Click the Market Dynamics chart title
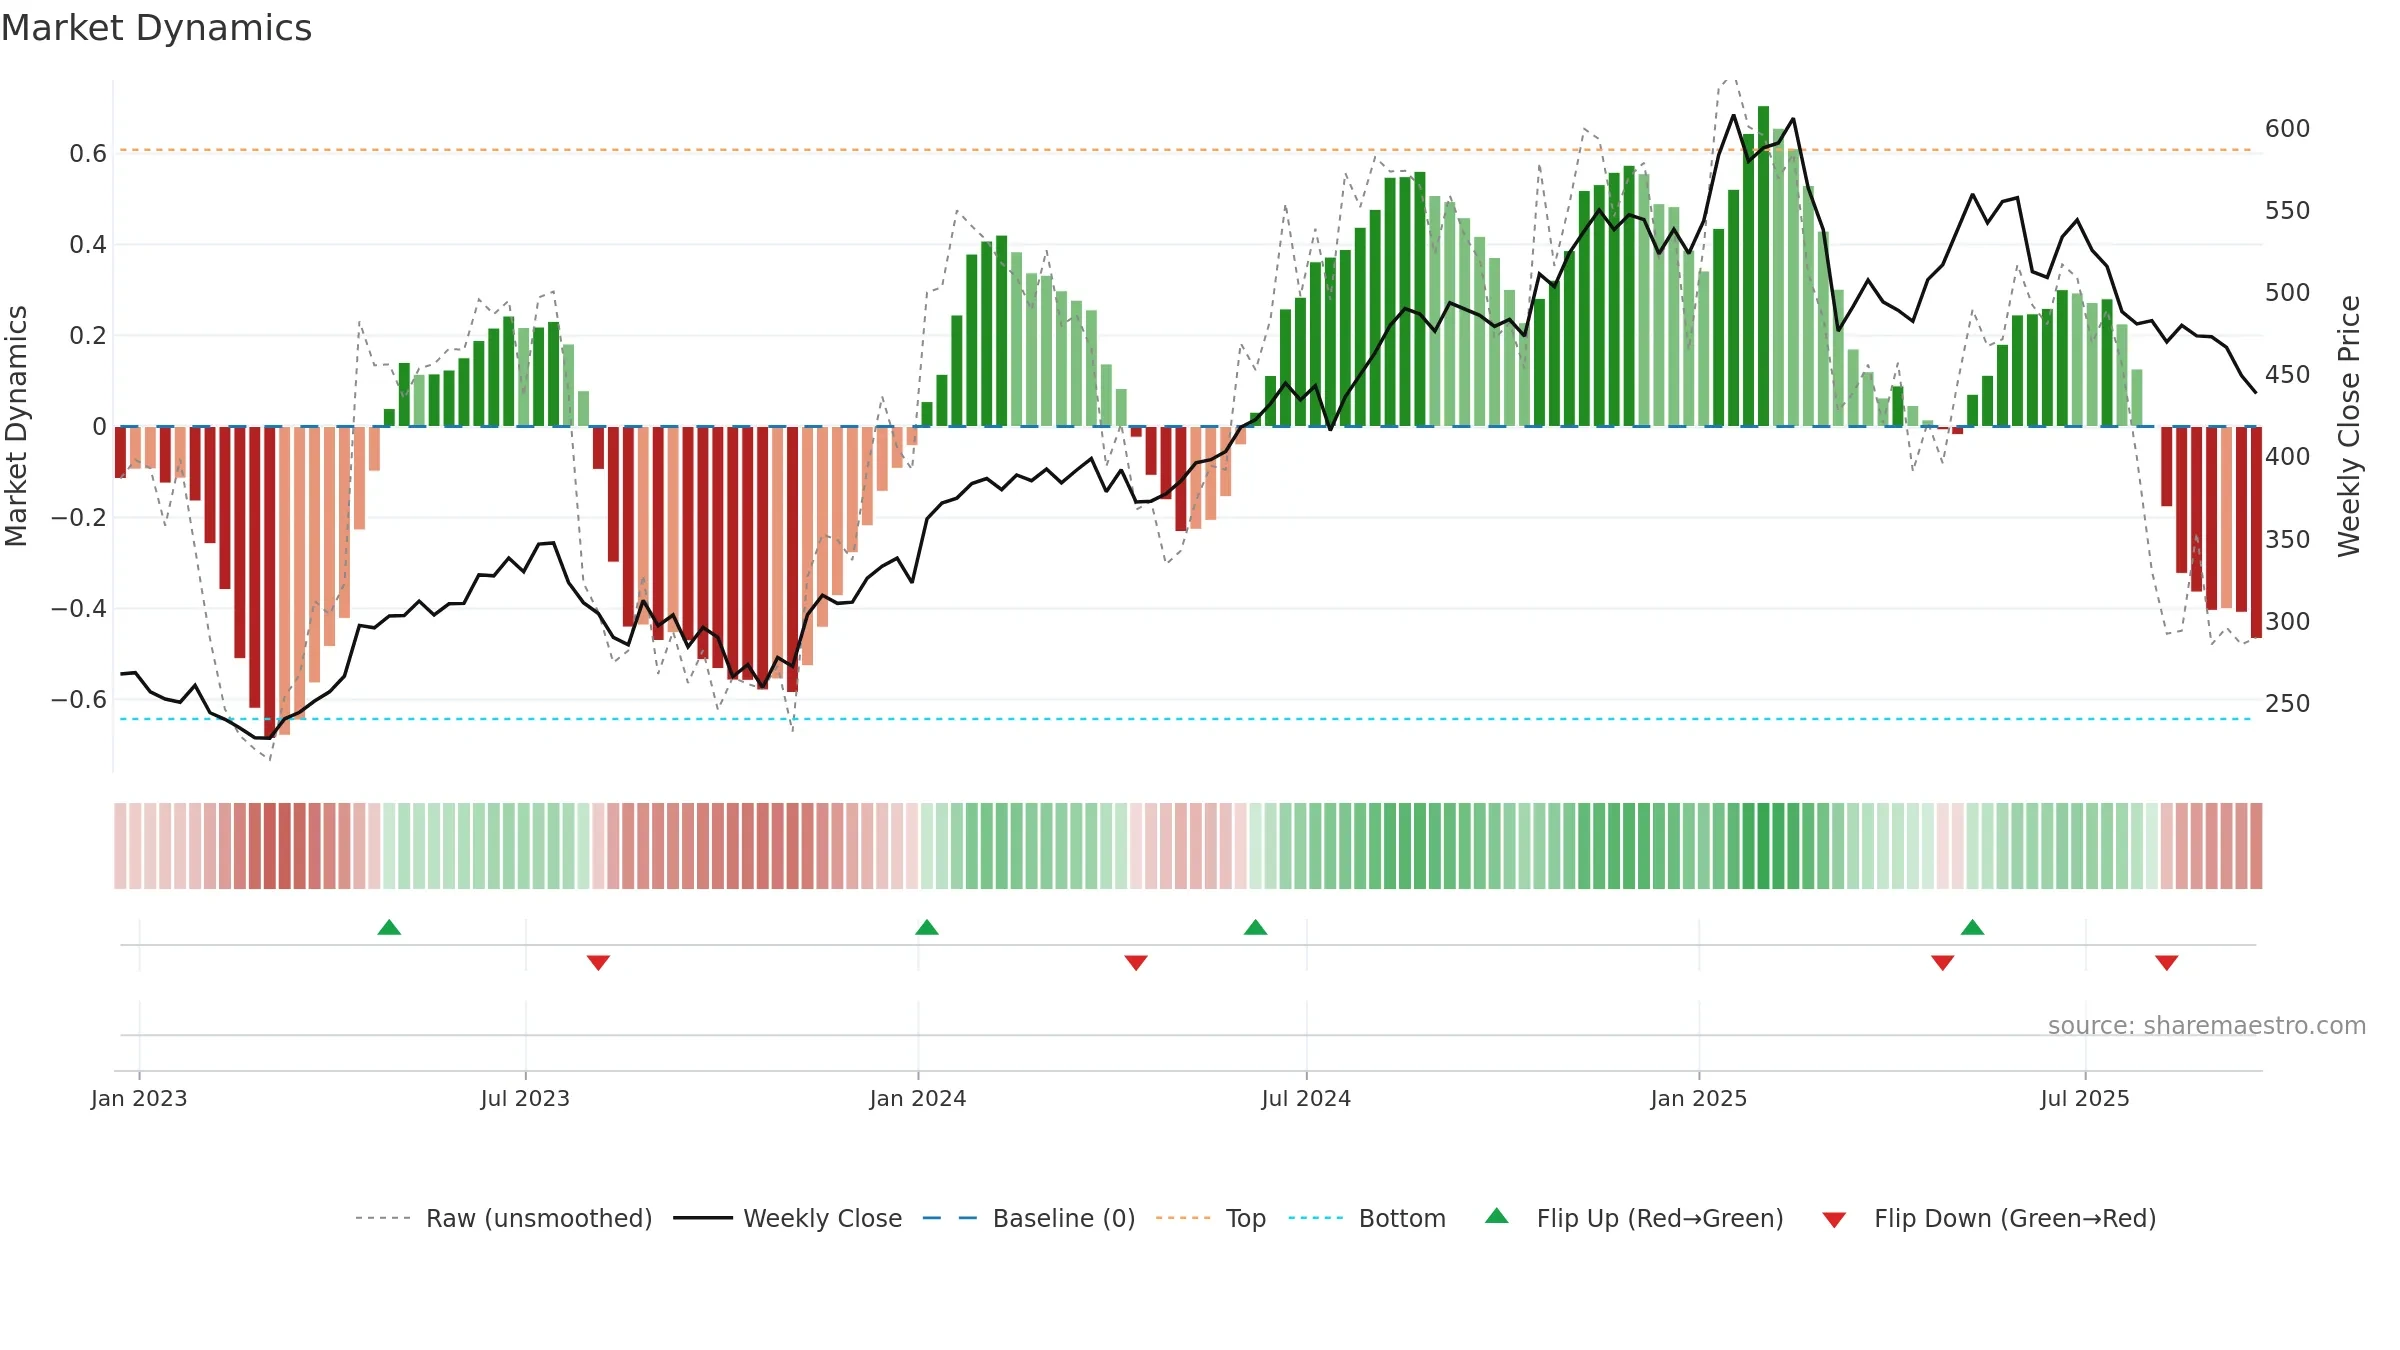This screenshot has height=1350, width=2400. (x=156, y=28)
